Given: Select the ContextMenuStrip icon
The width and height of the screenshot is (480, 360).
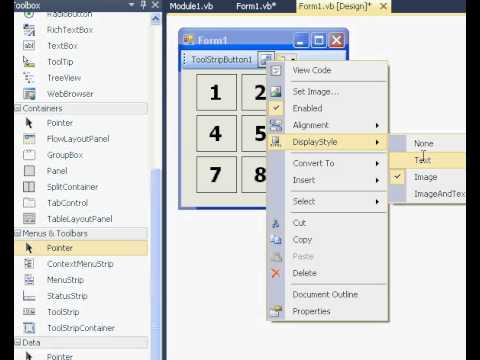Looking at the screenshot, I should pos(29,264).
